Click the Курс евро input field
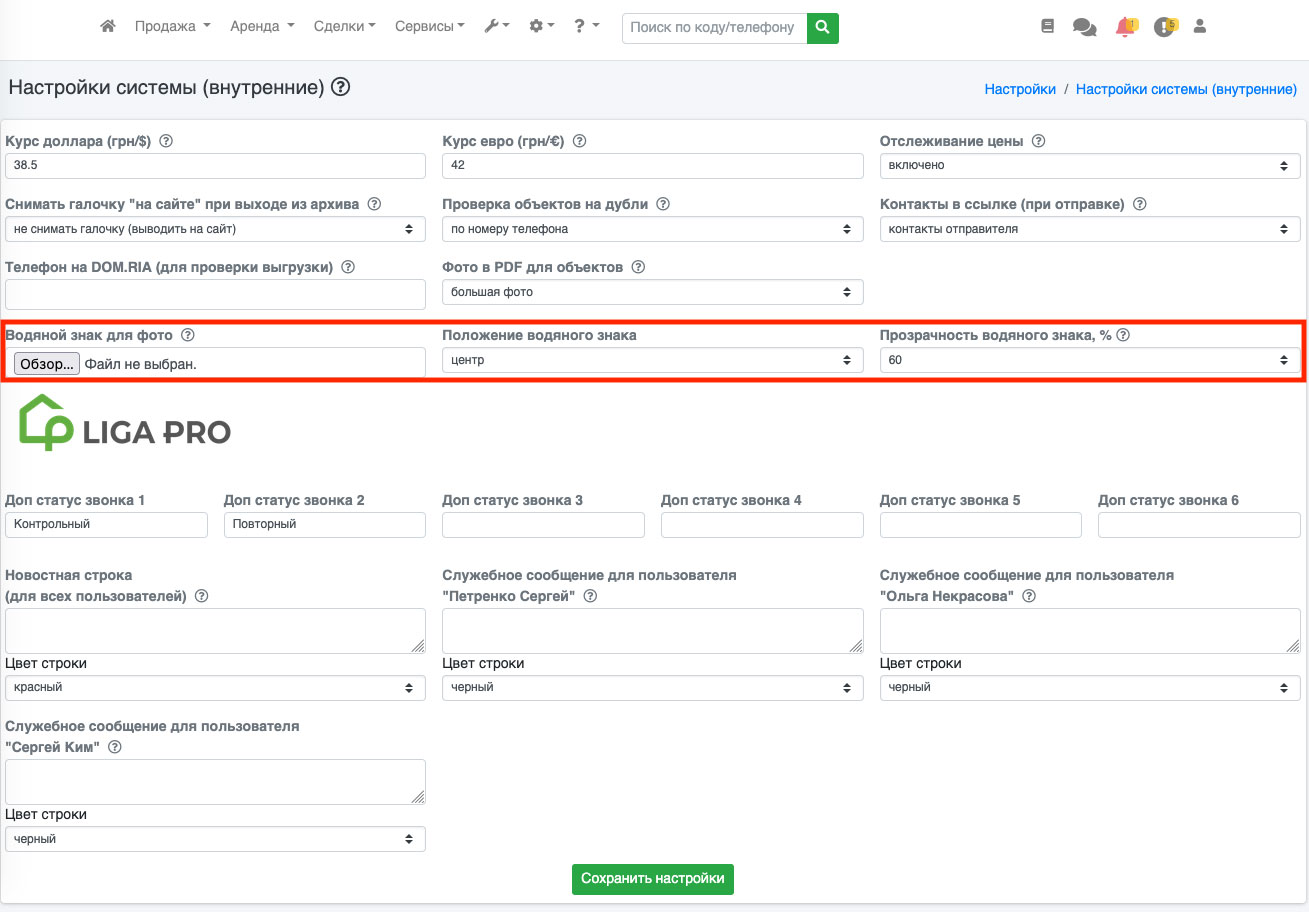The image size is (1309, 912). point(652,166)
